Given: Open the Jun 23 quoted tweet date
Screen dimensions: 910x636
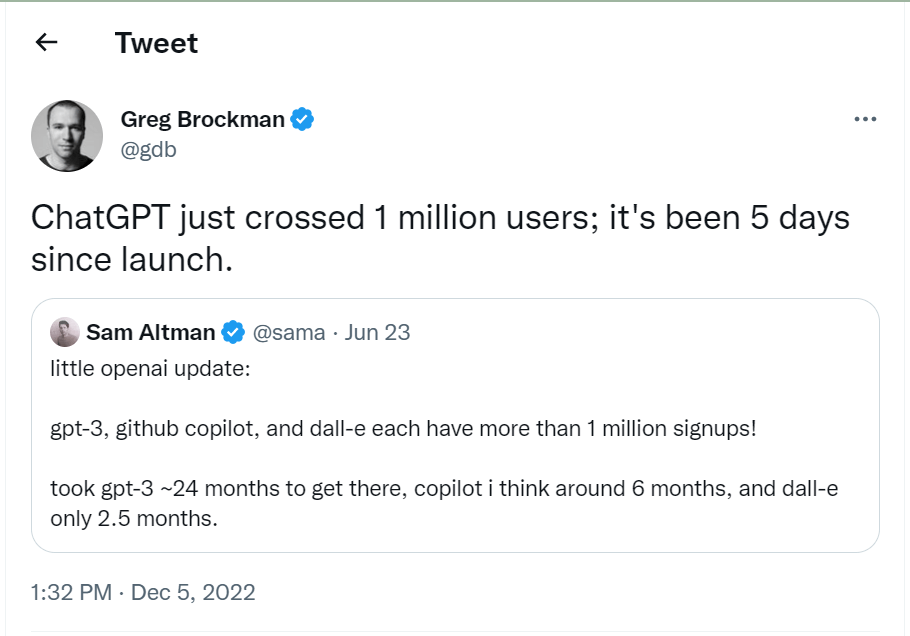Looking at the screenshot, I should pos(377,333).
